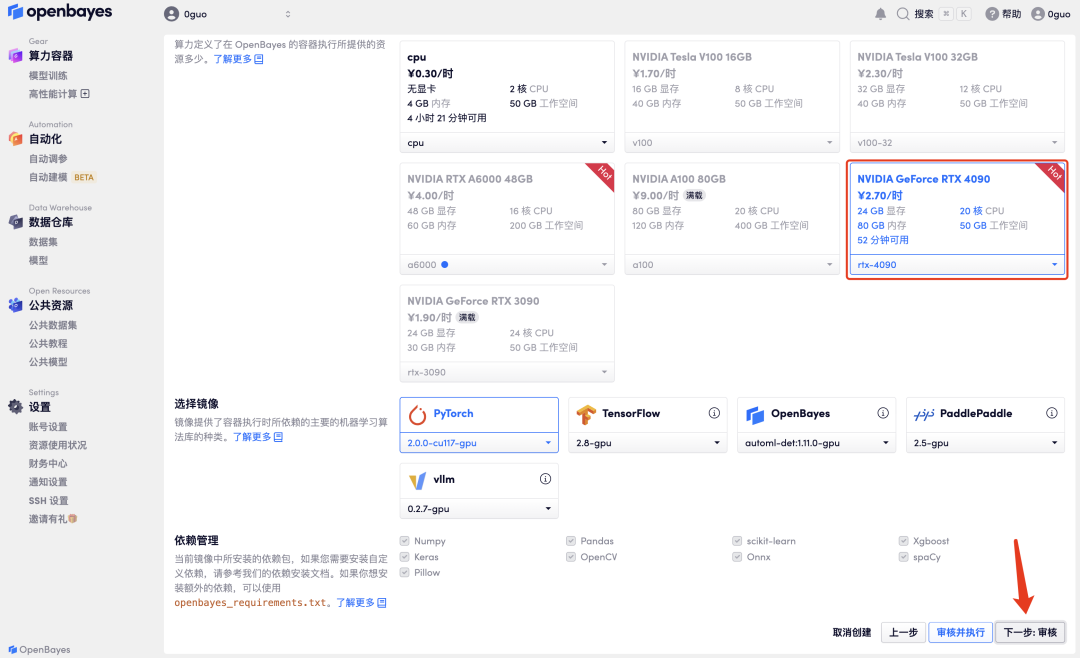Open the 设置 settings gear icon
The image size is (1080, 658).
pyautogui.click(x=14, y=407)
